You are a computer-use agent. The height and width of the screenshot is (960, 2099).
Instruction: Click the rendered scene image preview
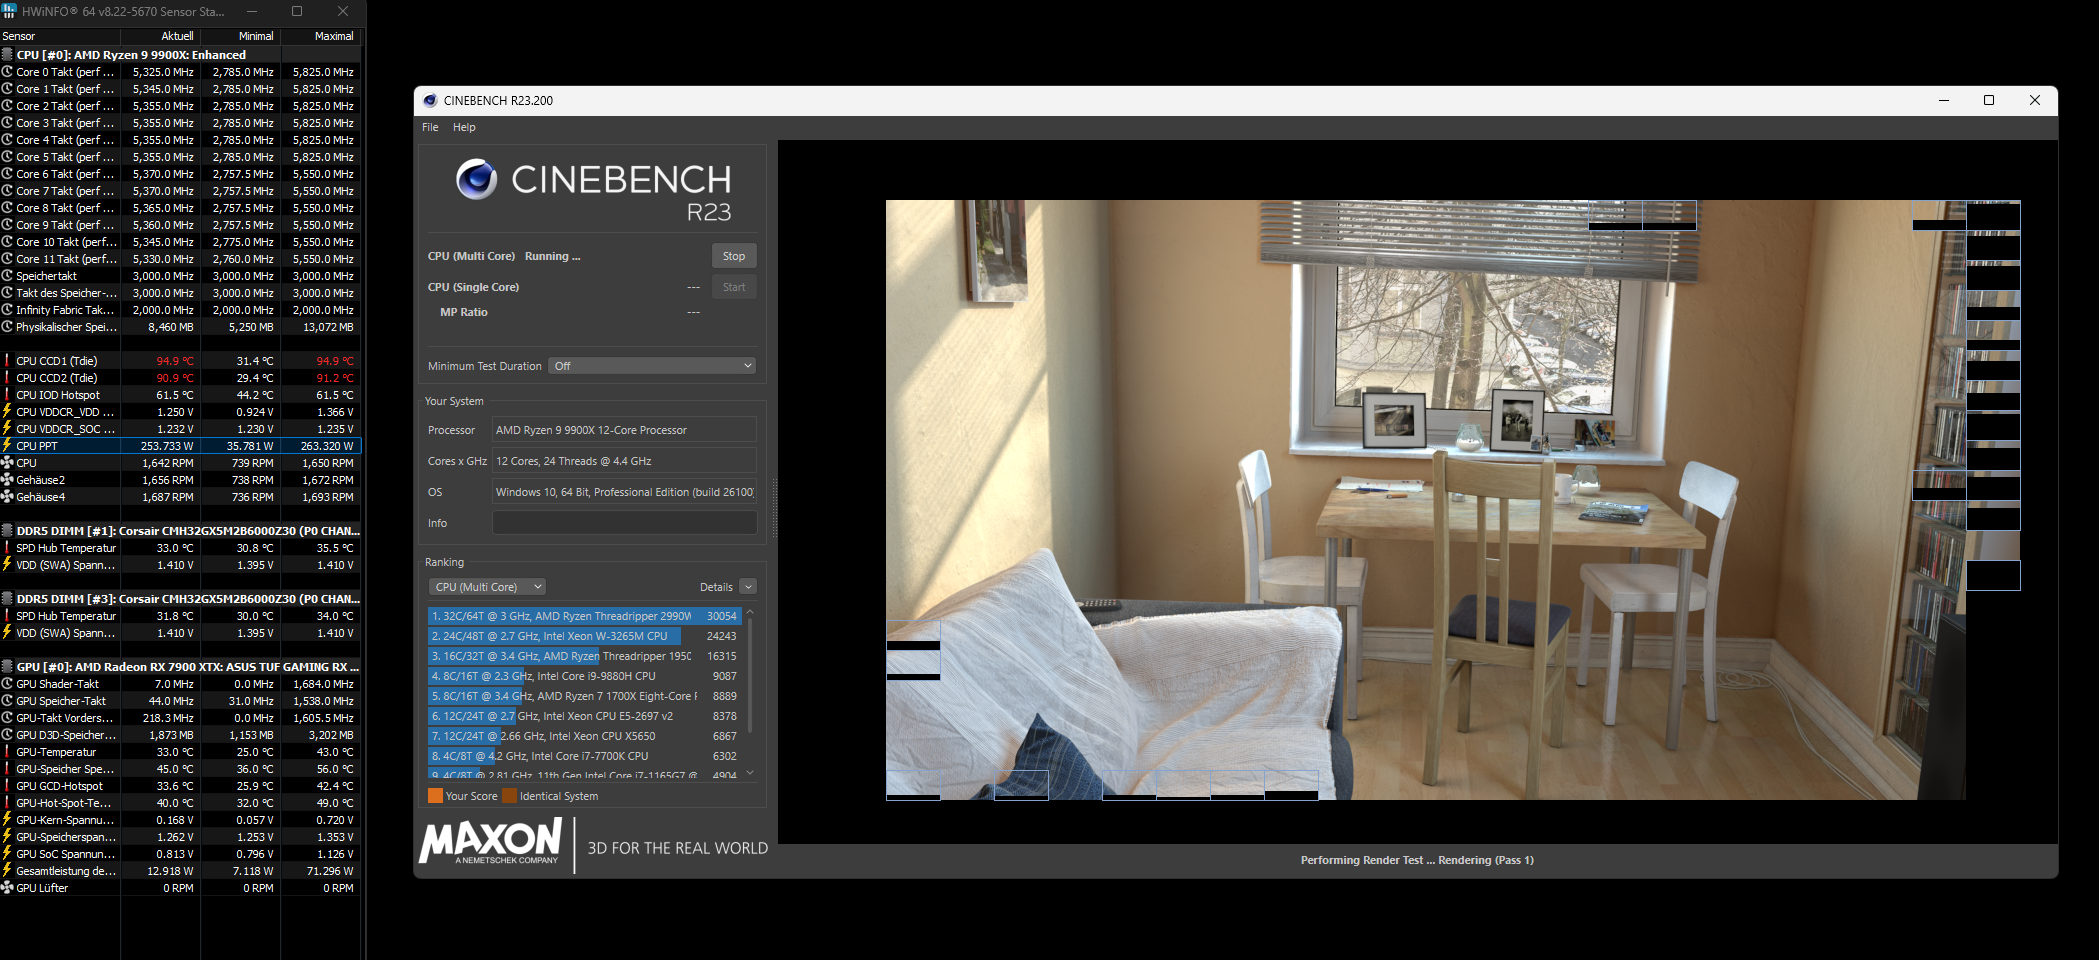[x=1425, y=500]
